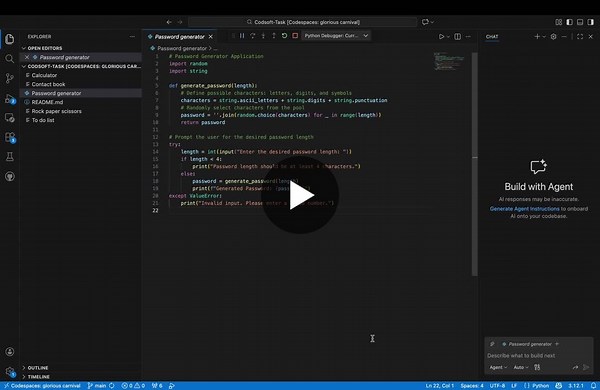Open Explorer Views and More Actions ellipsis
The width and height of the screenshot is (600, 390).
tap(132, 36)
